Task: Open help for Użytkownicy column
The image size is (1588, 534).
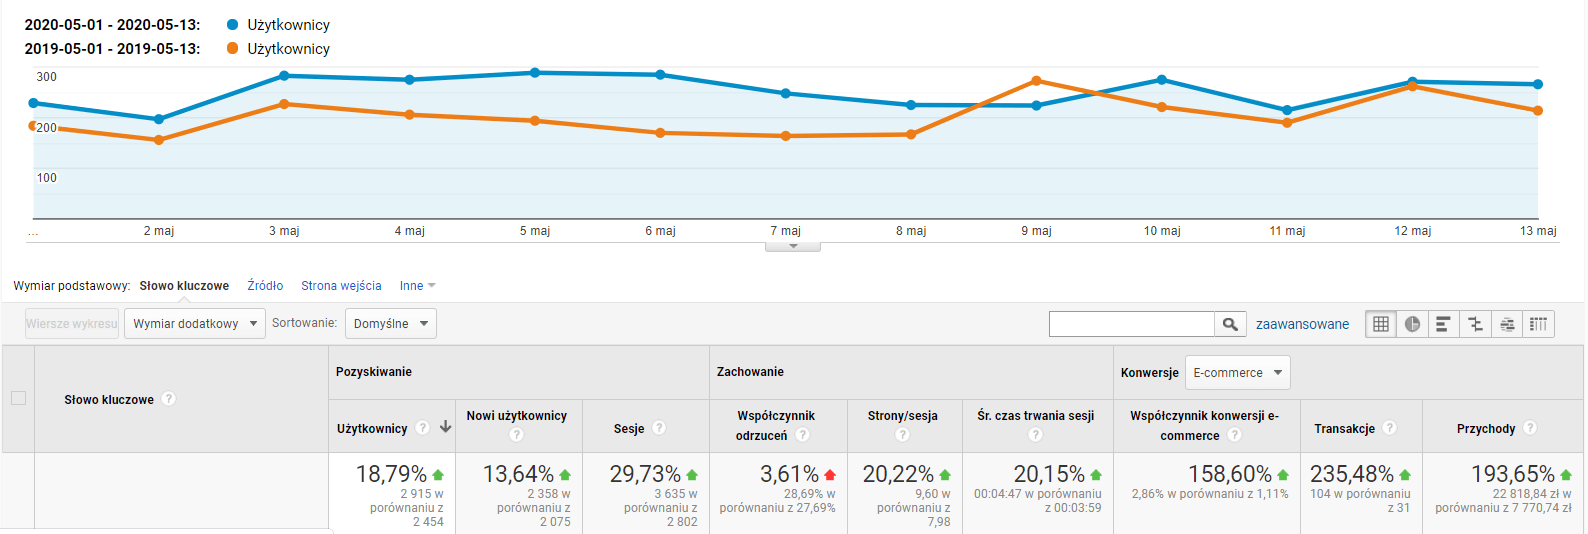Action: pos(423,428)
